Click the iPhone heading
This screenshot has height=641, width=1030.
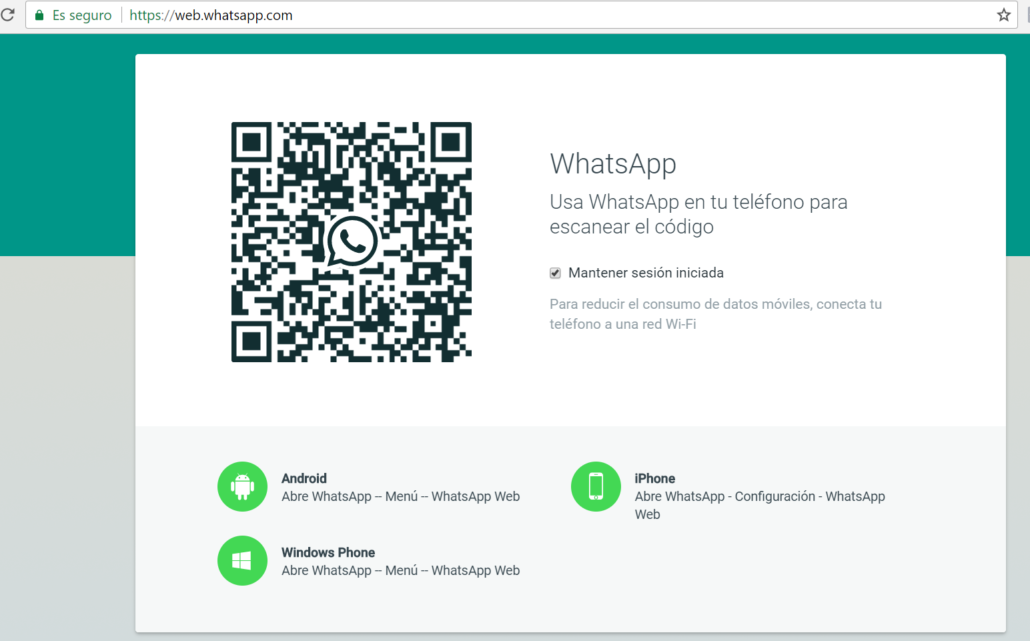tap(655, 478)
